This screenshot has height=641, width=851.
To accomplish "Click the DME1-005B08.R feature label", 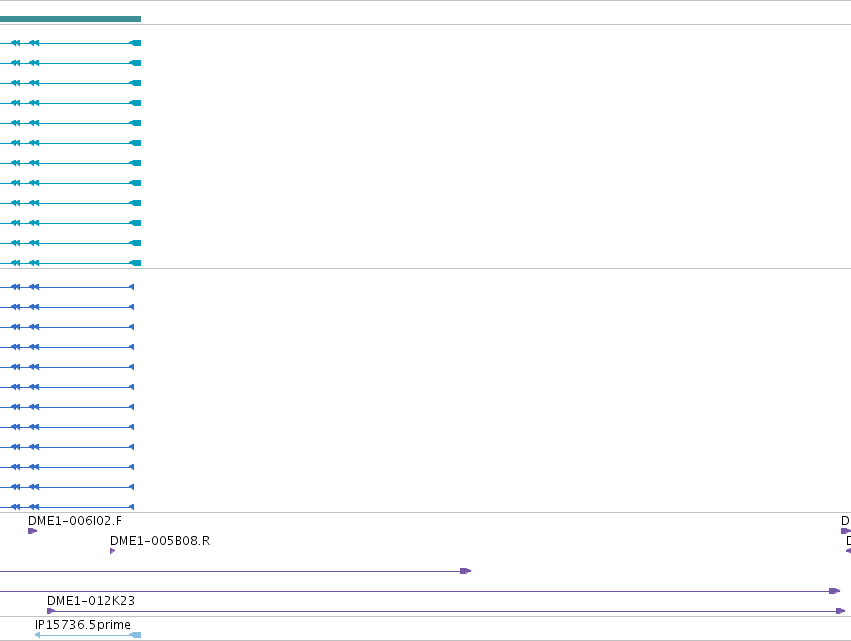I will point(160,541).
